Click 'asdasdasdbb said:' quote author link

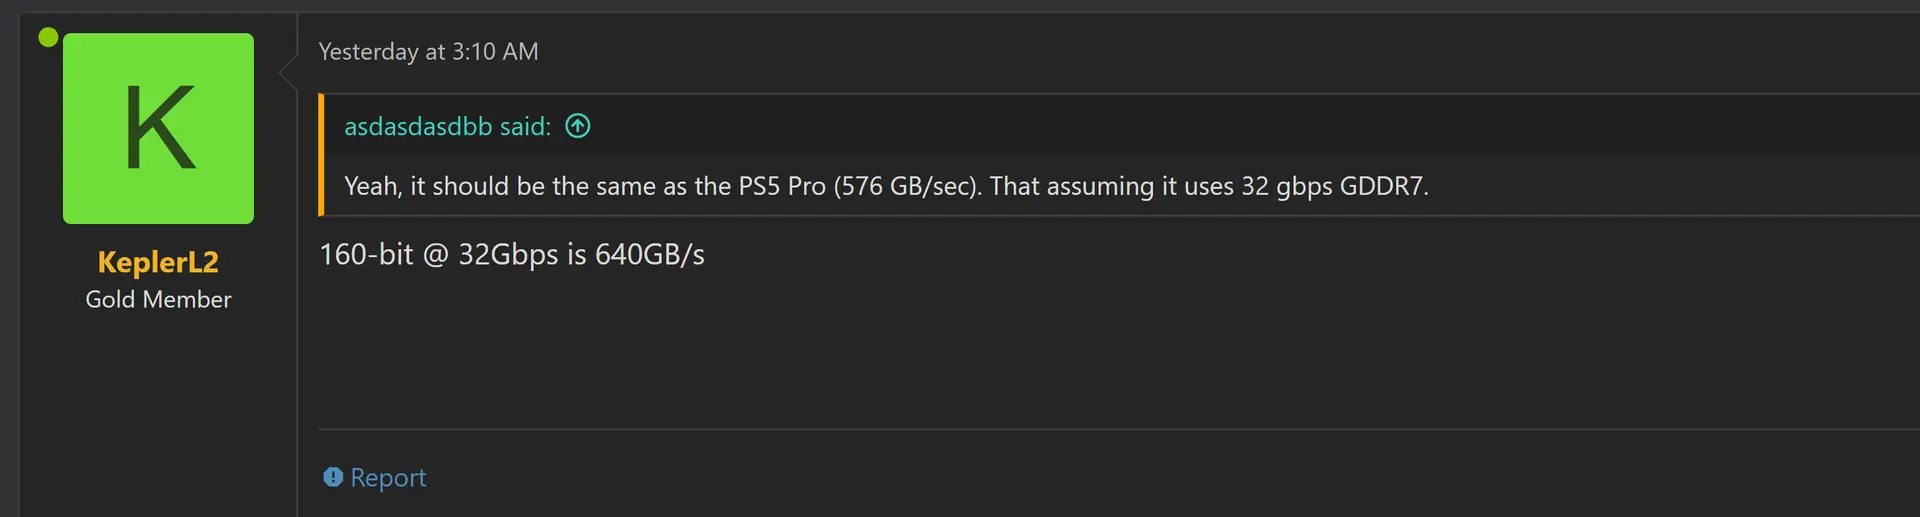(447, 127)
